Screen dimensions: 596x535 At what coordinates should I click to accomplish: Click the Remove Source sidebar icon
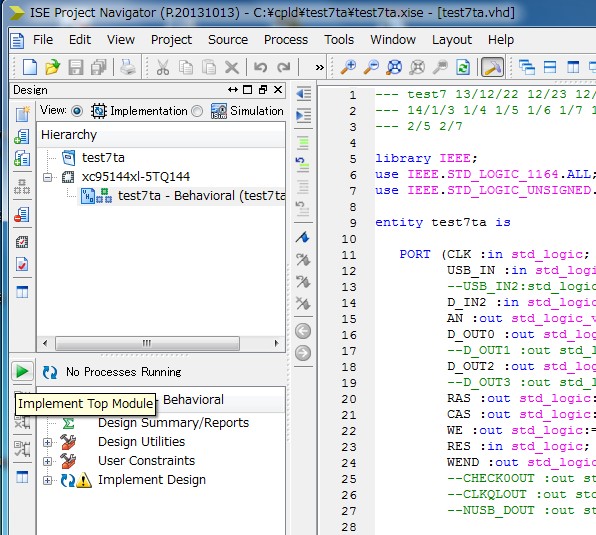click(x=22, y=215)
